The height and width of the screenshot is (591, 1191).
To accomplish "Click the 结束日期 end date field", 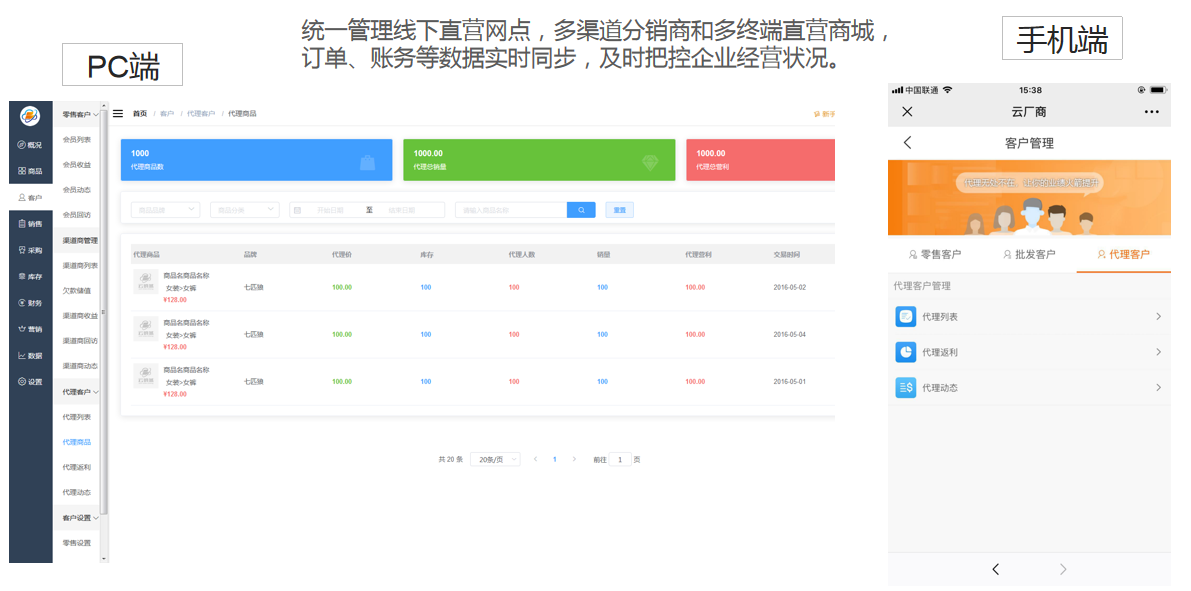I will click(403, 210).
